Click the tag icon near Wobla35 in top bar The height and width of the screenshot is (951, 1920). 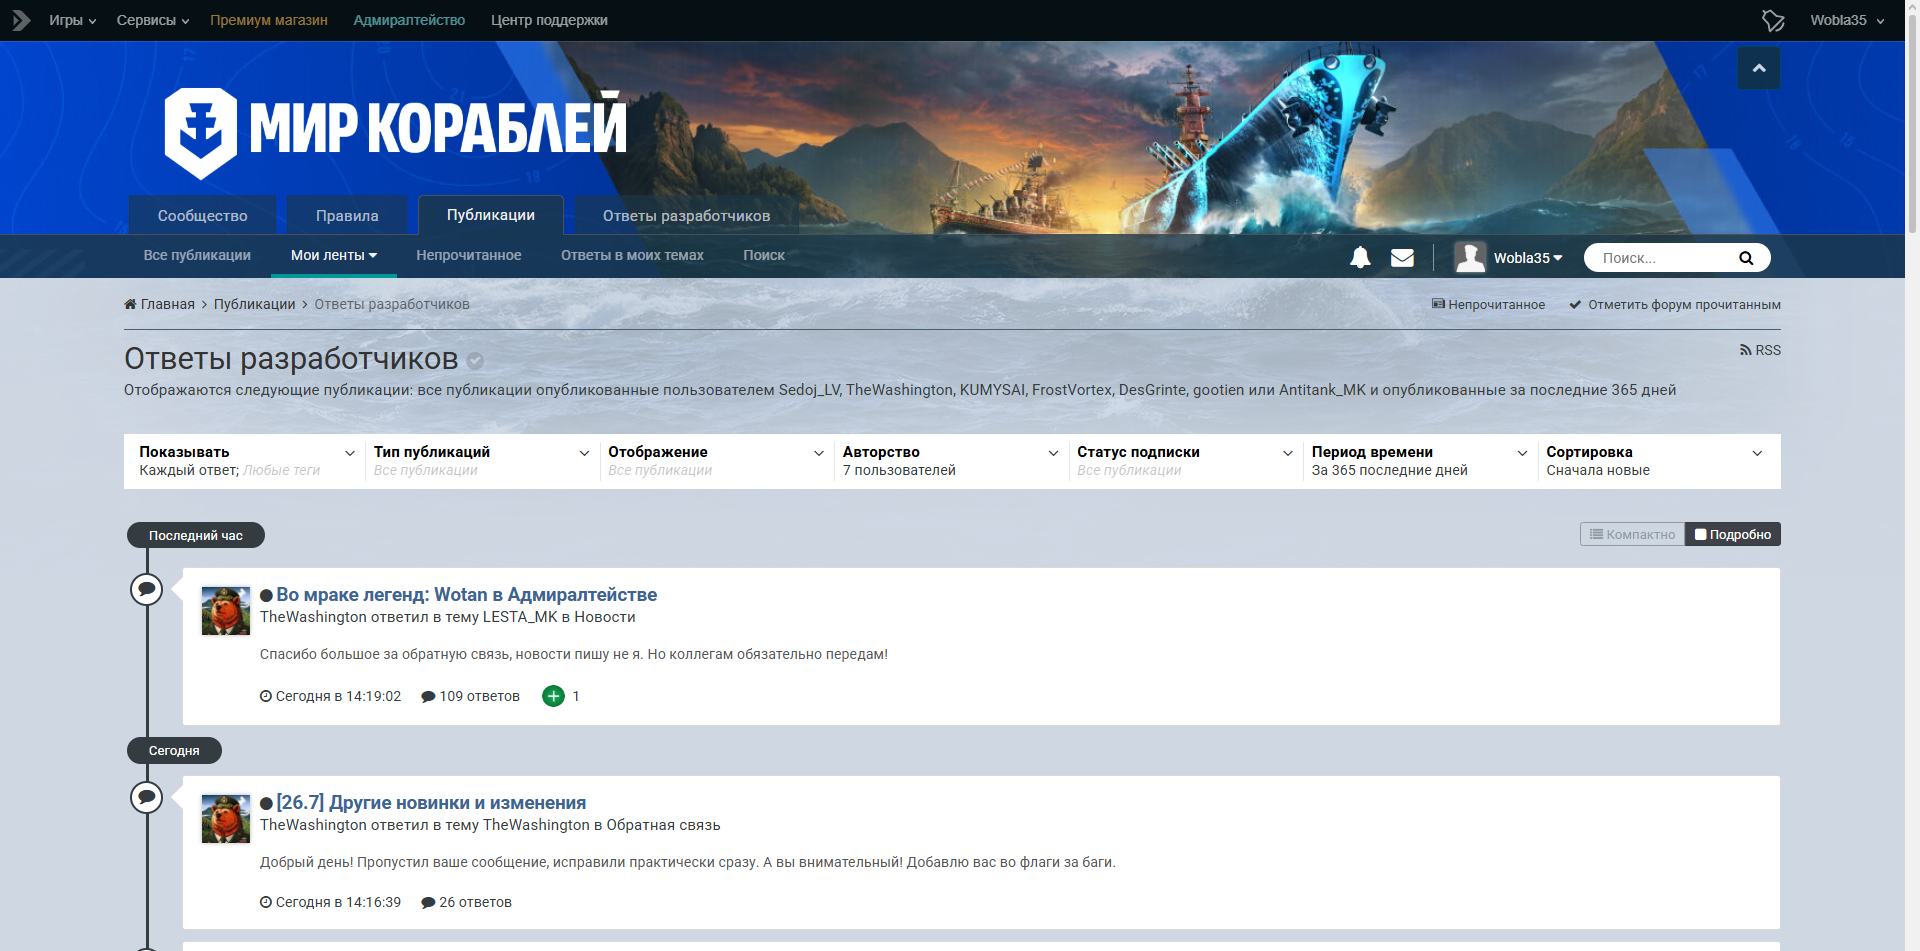pos(1773,20)
